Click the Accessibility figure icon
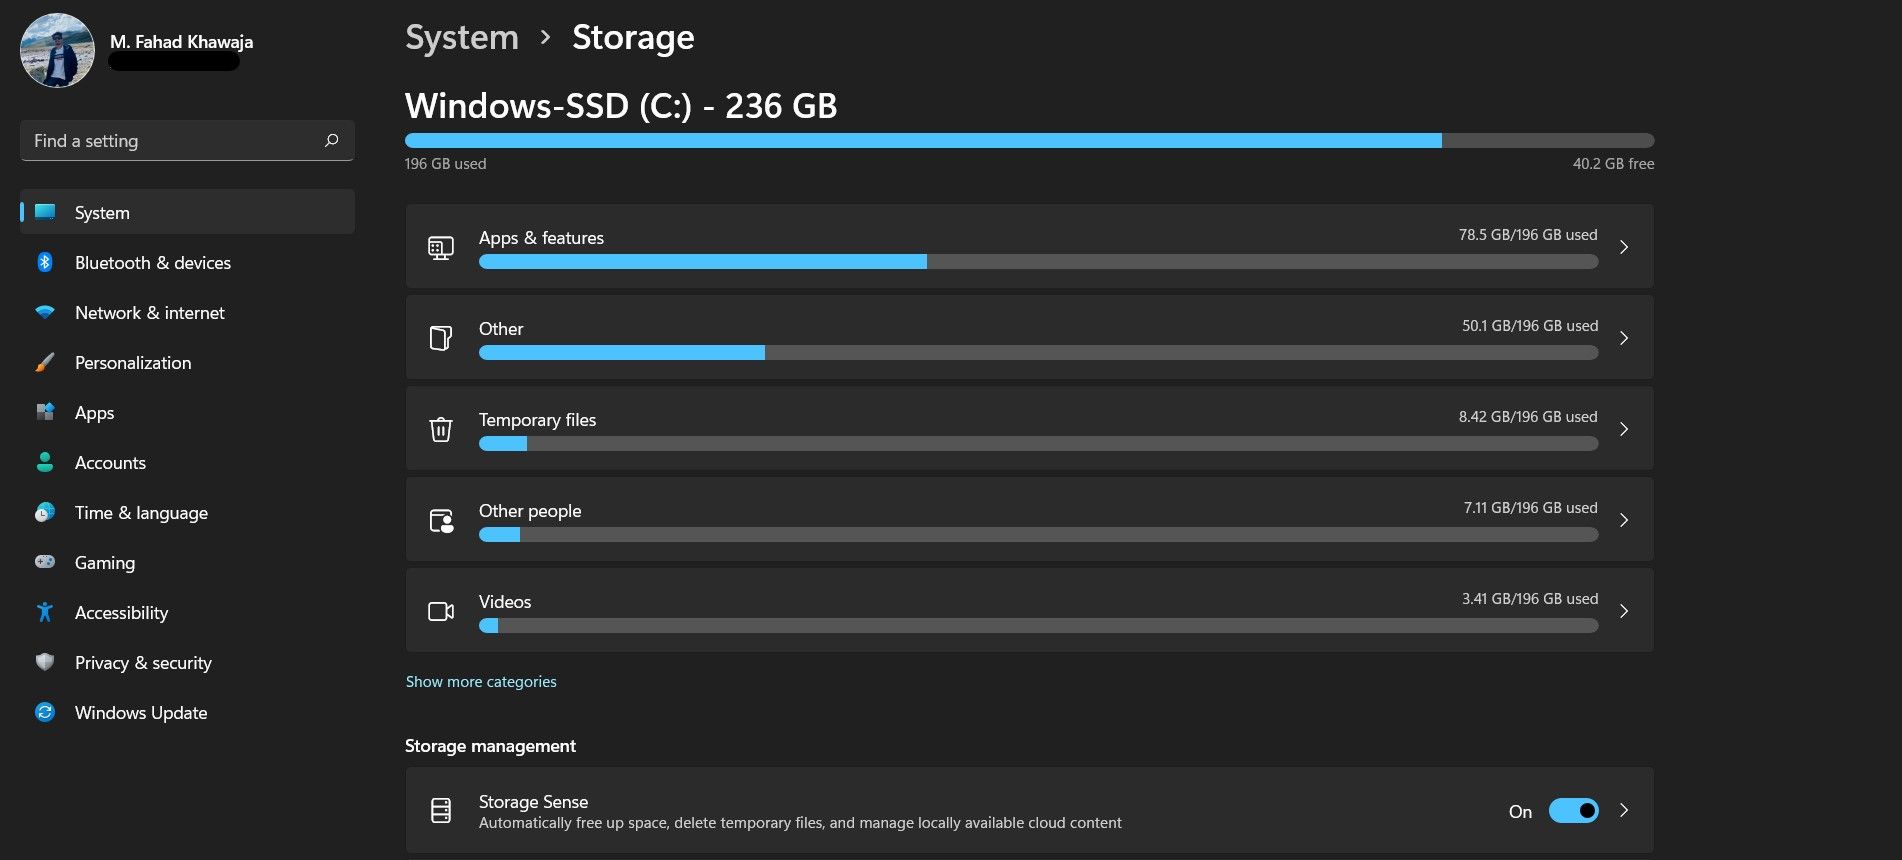Image resolution: width=1902 pixels, height=860 pixels. pos(46,612)
